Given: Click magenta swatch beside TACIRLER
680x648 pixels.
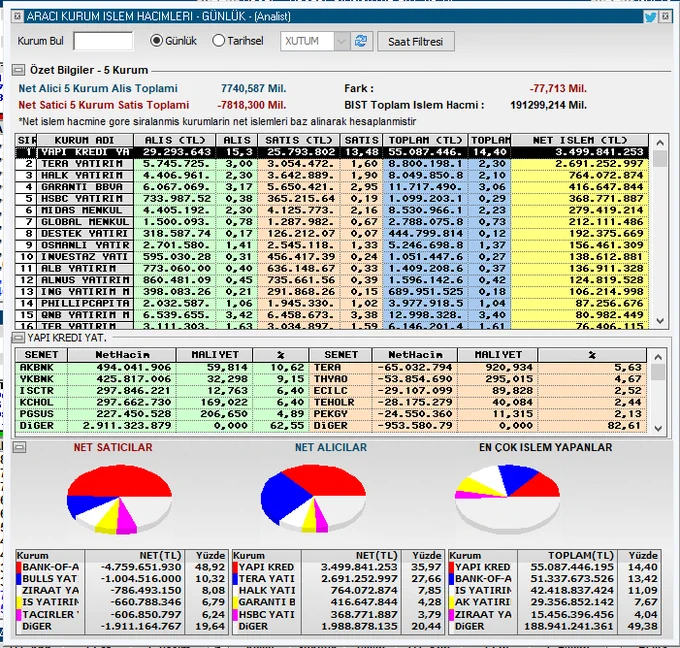Looking at the screenshot, I should 19,615.
